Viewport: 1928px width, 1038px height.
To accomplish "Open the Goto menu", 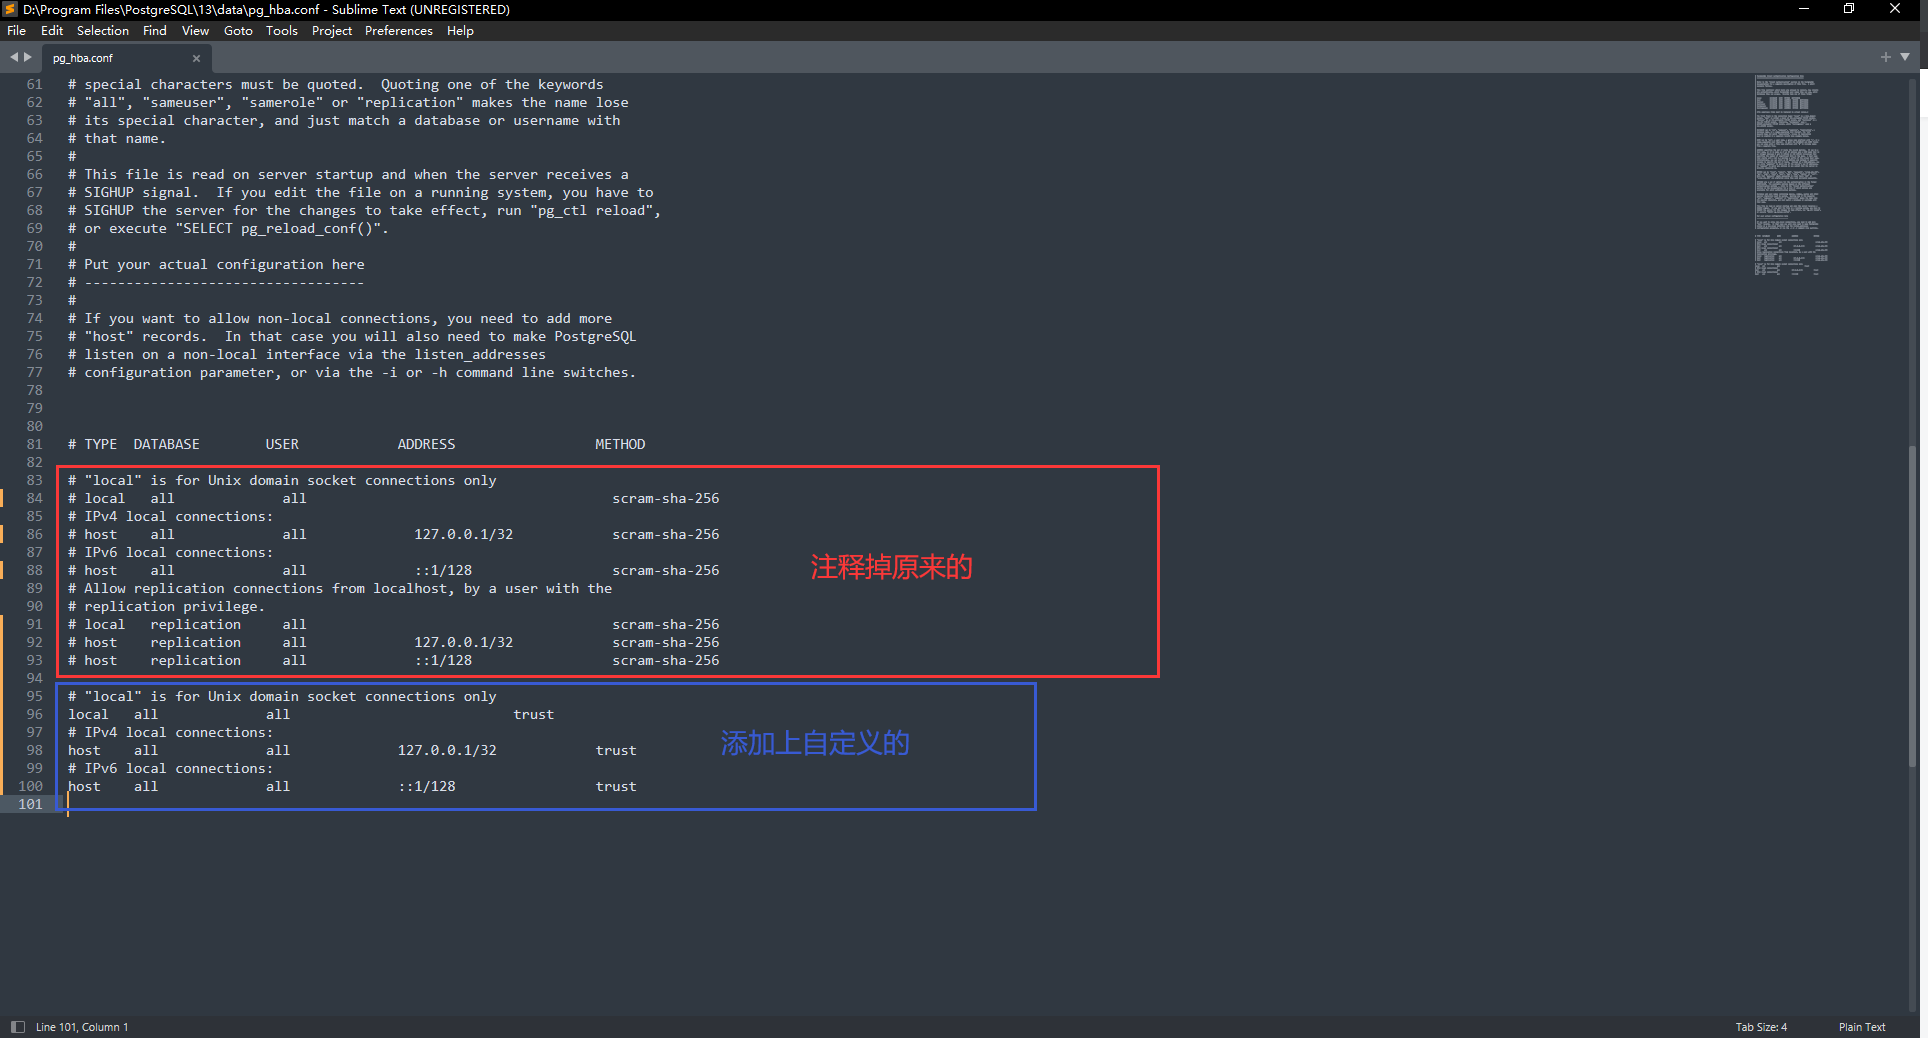I will click(x=238, y=31).
